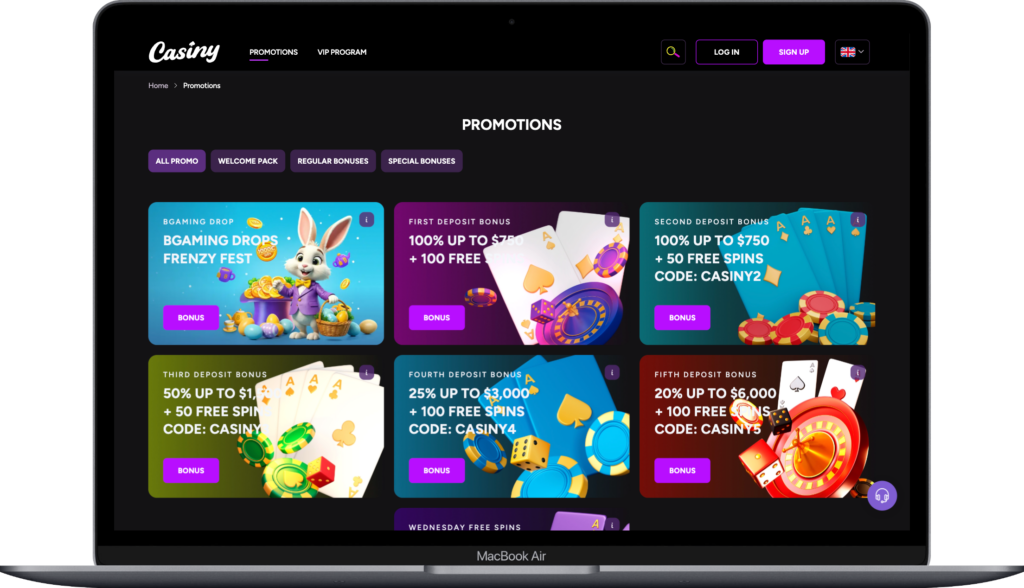
Task: Click the Sign Up button
Action: pyautogui.click(x=793, y=52)
